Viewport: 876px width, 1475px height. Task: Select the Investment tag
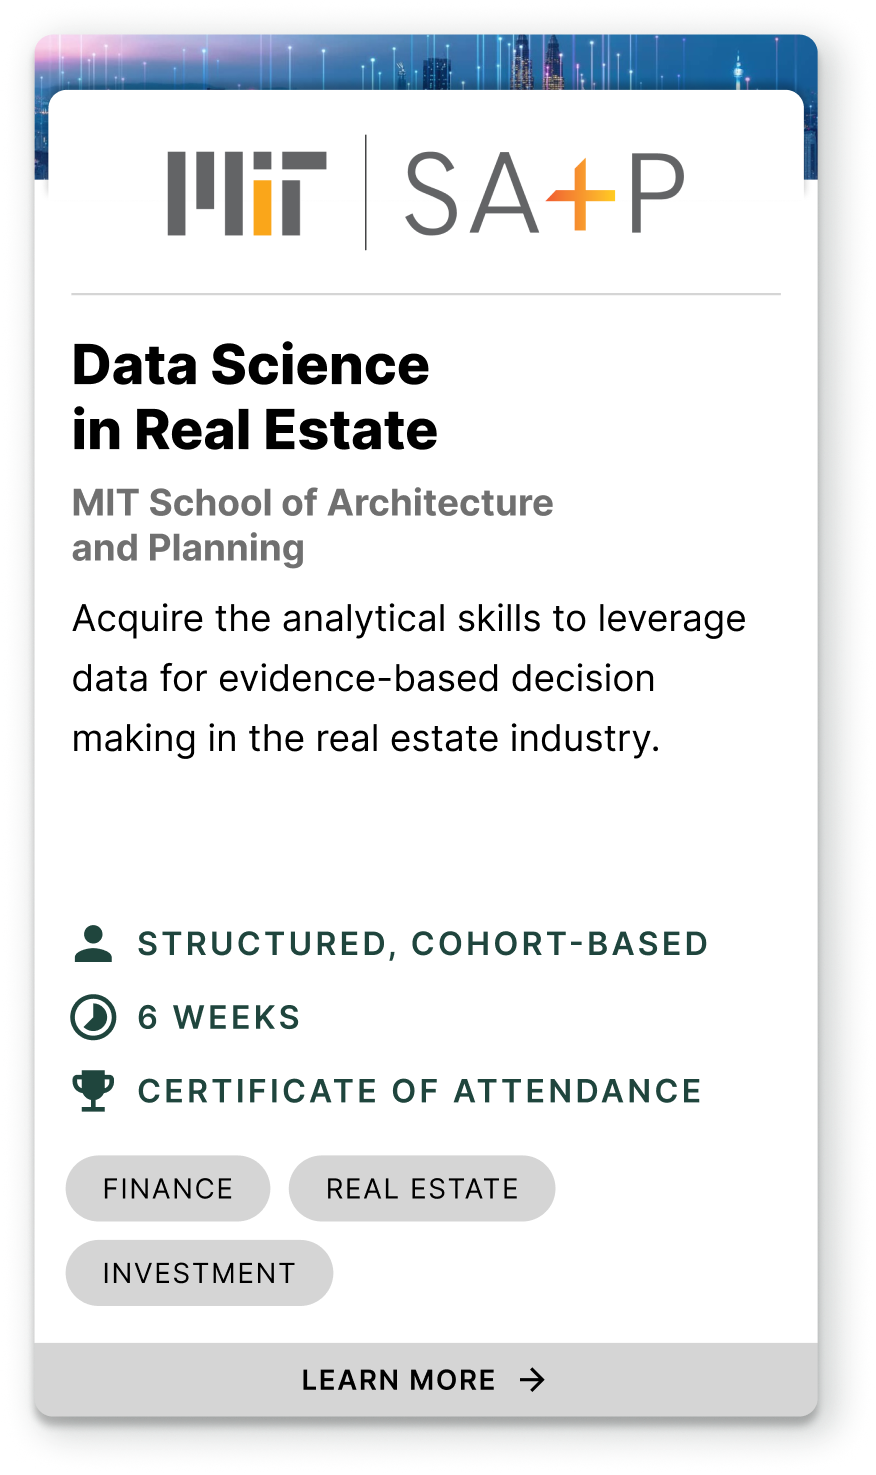pos(199,1273)
